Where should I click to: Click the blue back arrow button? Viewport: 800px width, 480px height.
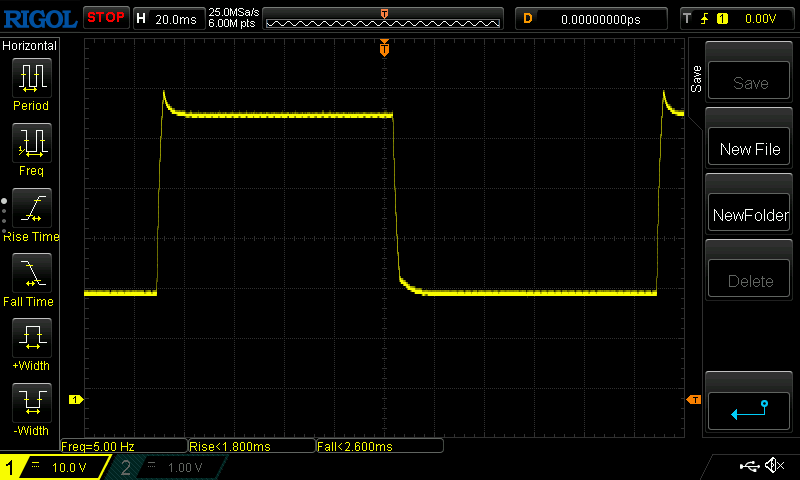(x=749, y=411)
